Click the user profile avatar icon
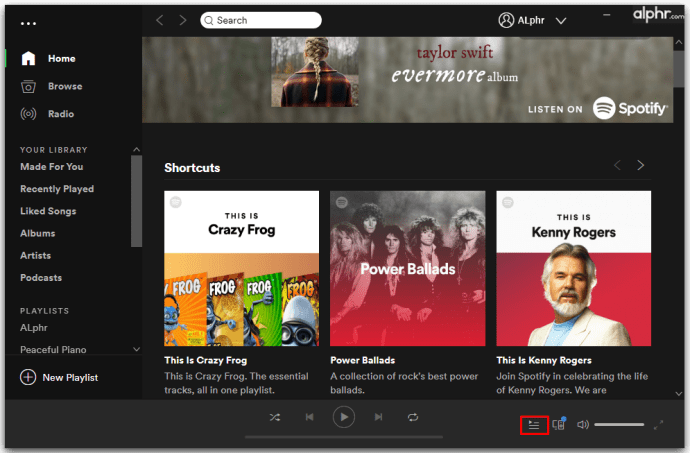 click(506, 20)
